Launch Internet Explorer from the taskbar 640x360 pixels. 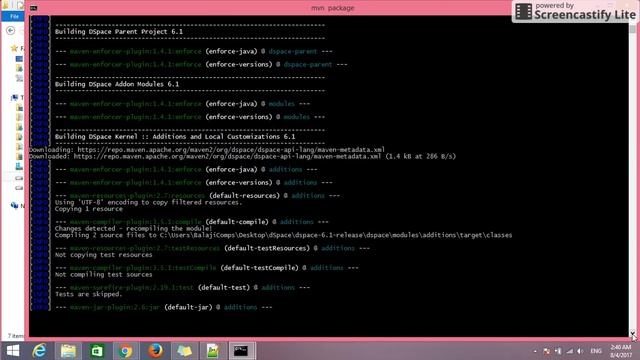click(x=40, y=351)
